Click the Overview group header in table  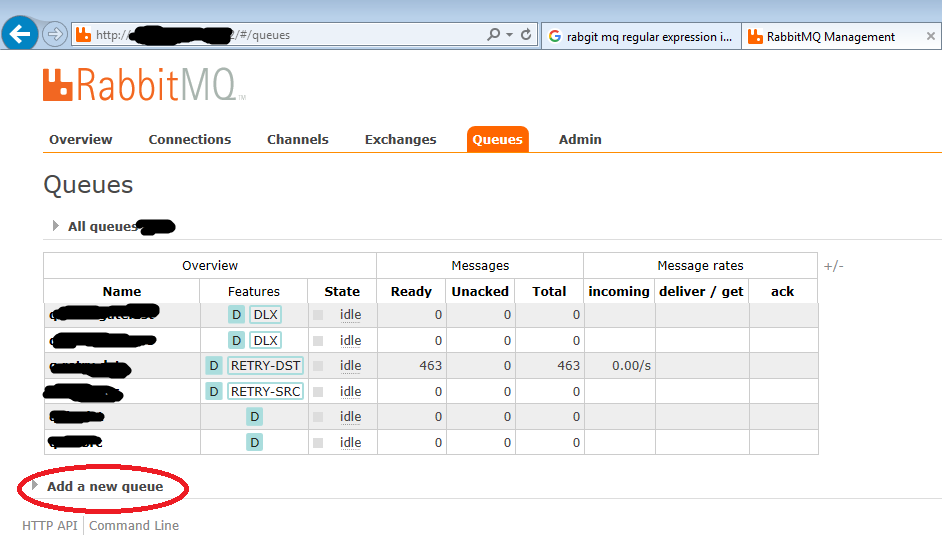(210, 265)
